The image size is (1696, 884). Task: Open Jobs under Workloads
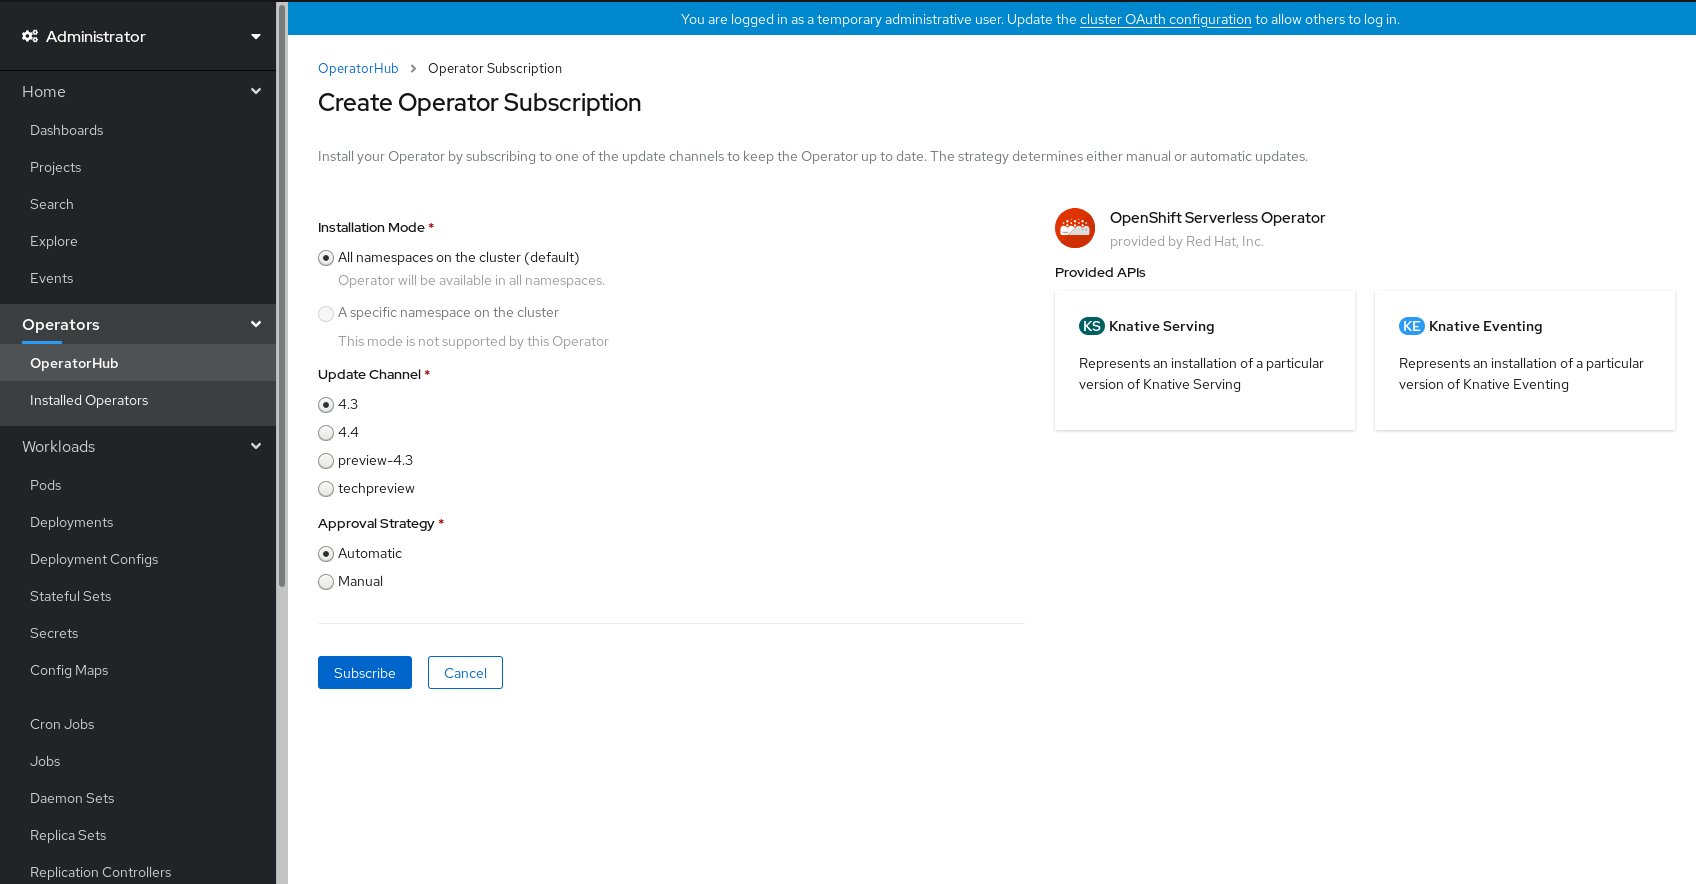(x=45, y=761)
